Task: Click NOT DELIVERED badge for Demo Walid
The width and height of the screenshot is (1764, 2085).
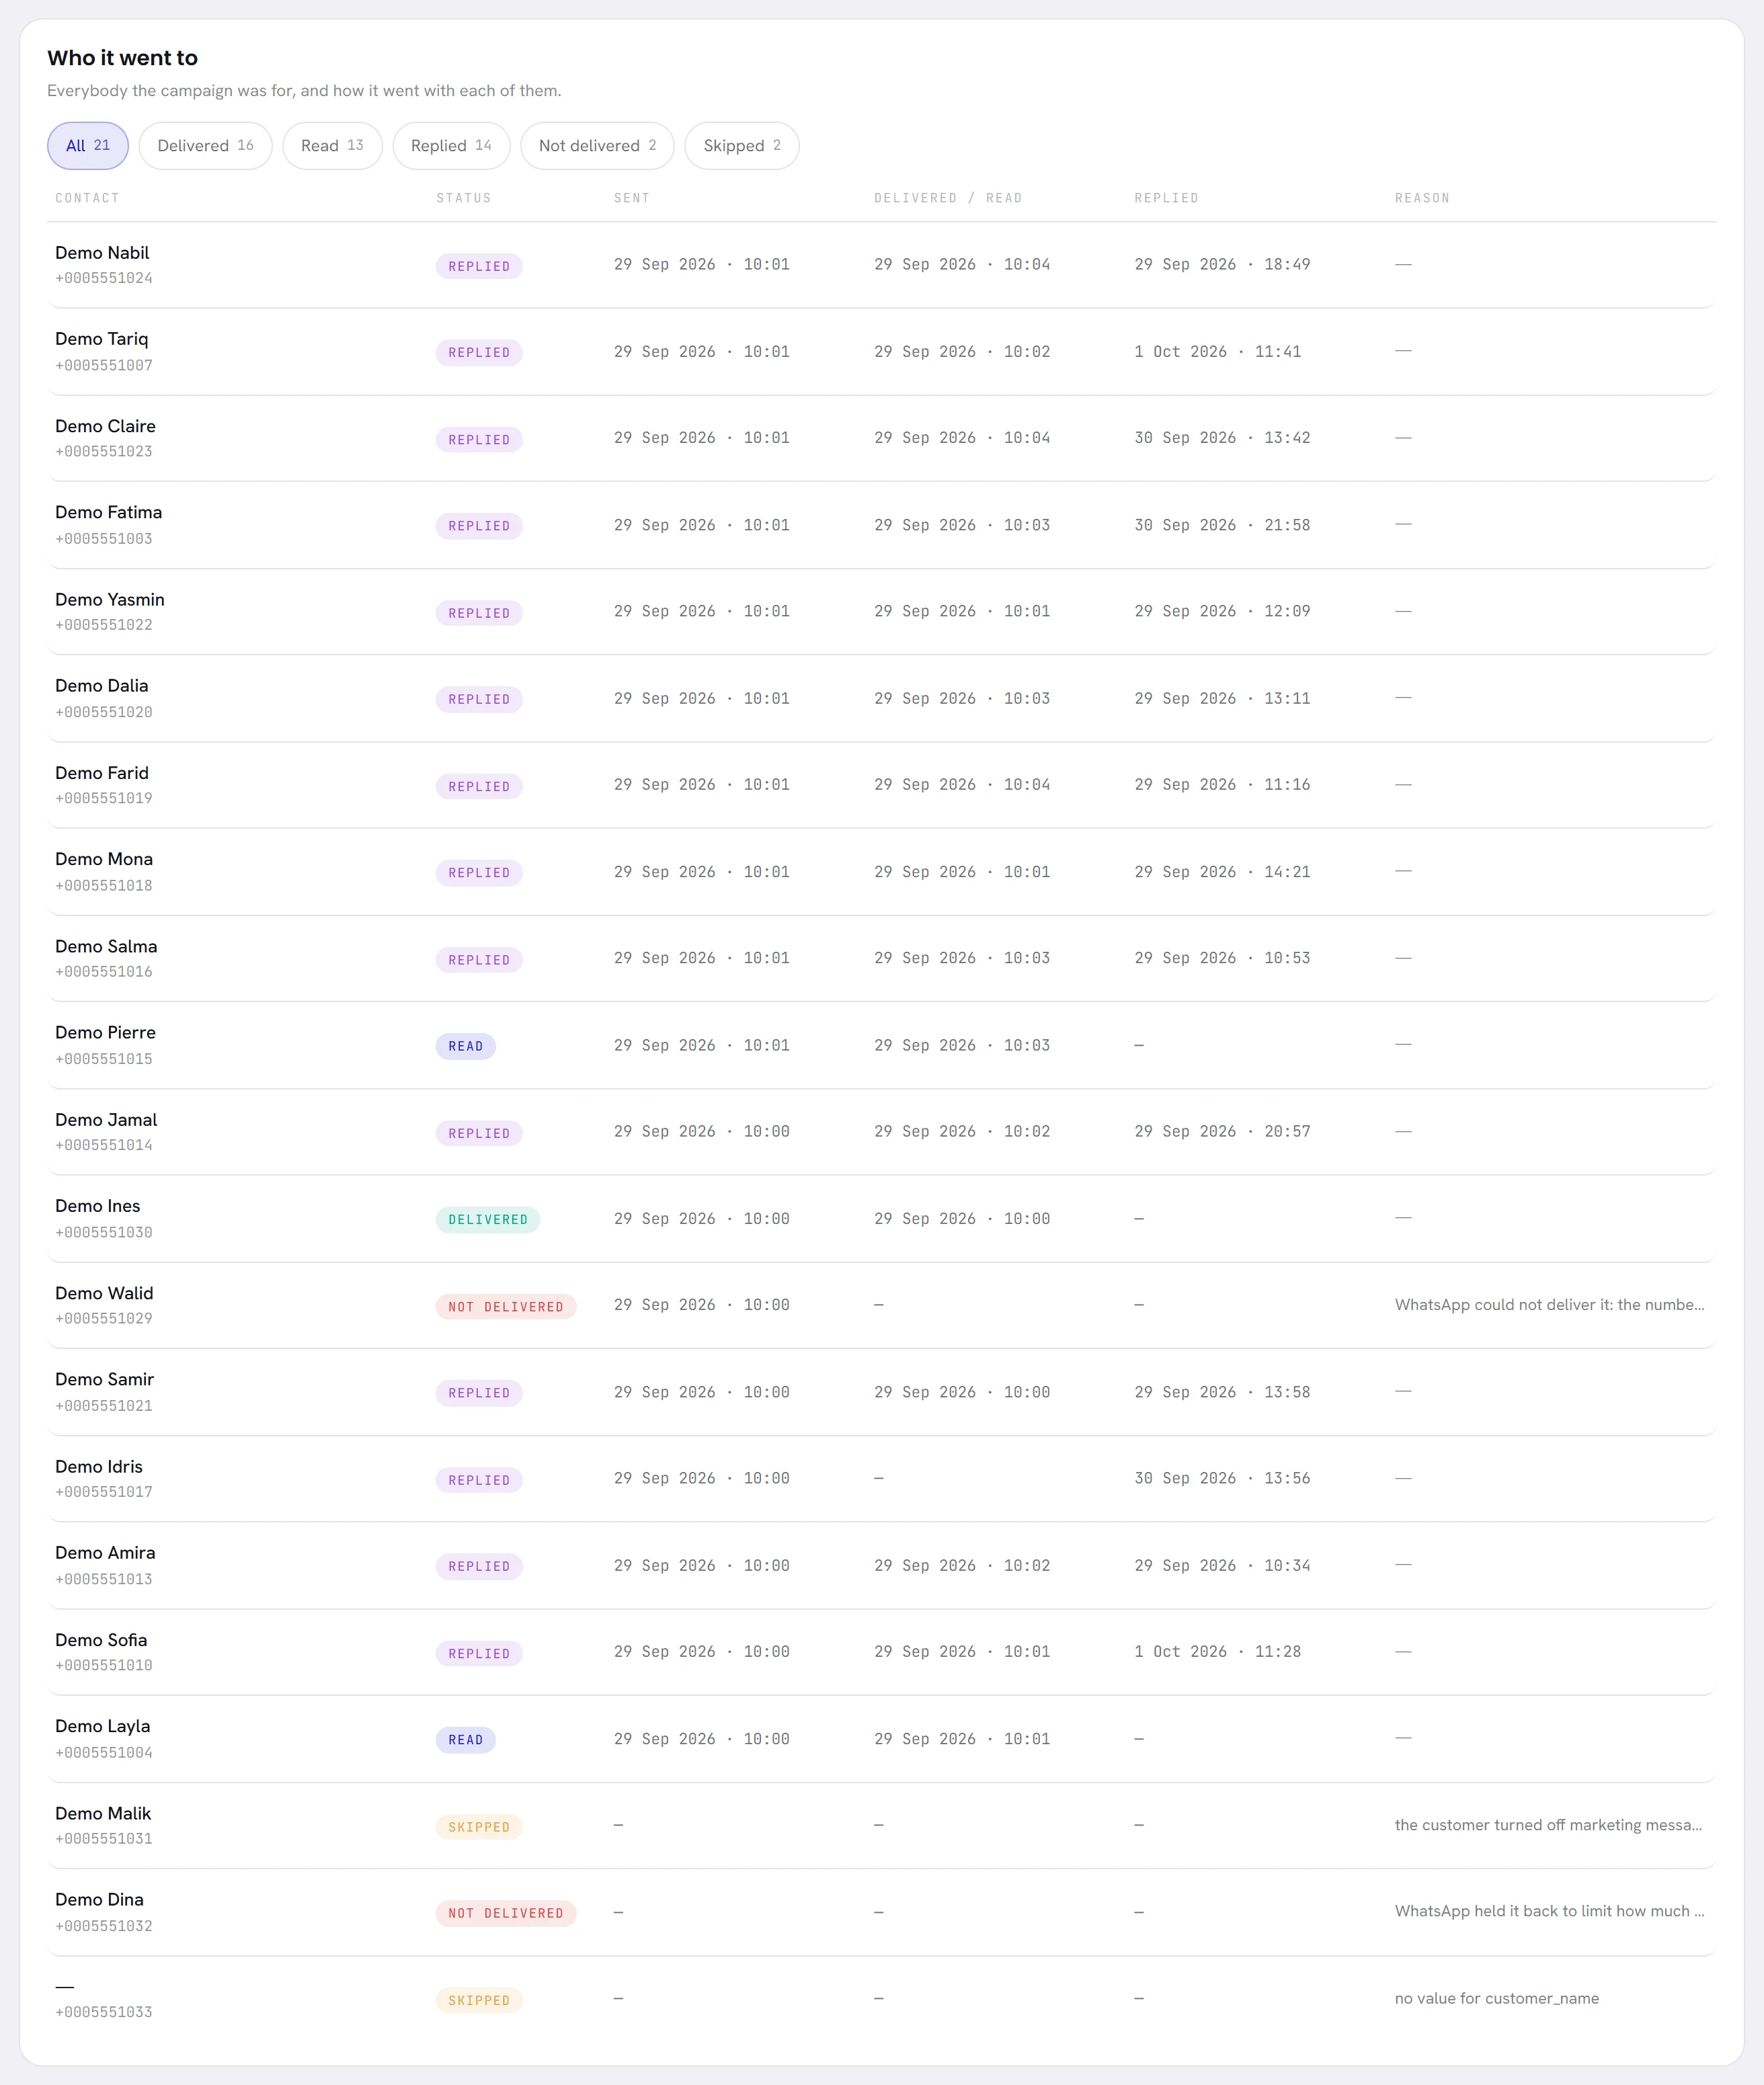Action: 506,1307
